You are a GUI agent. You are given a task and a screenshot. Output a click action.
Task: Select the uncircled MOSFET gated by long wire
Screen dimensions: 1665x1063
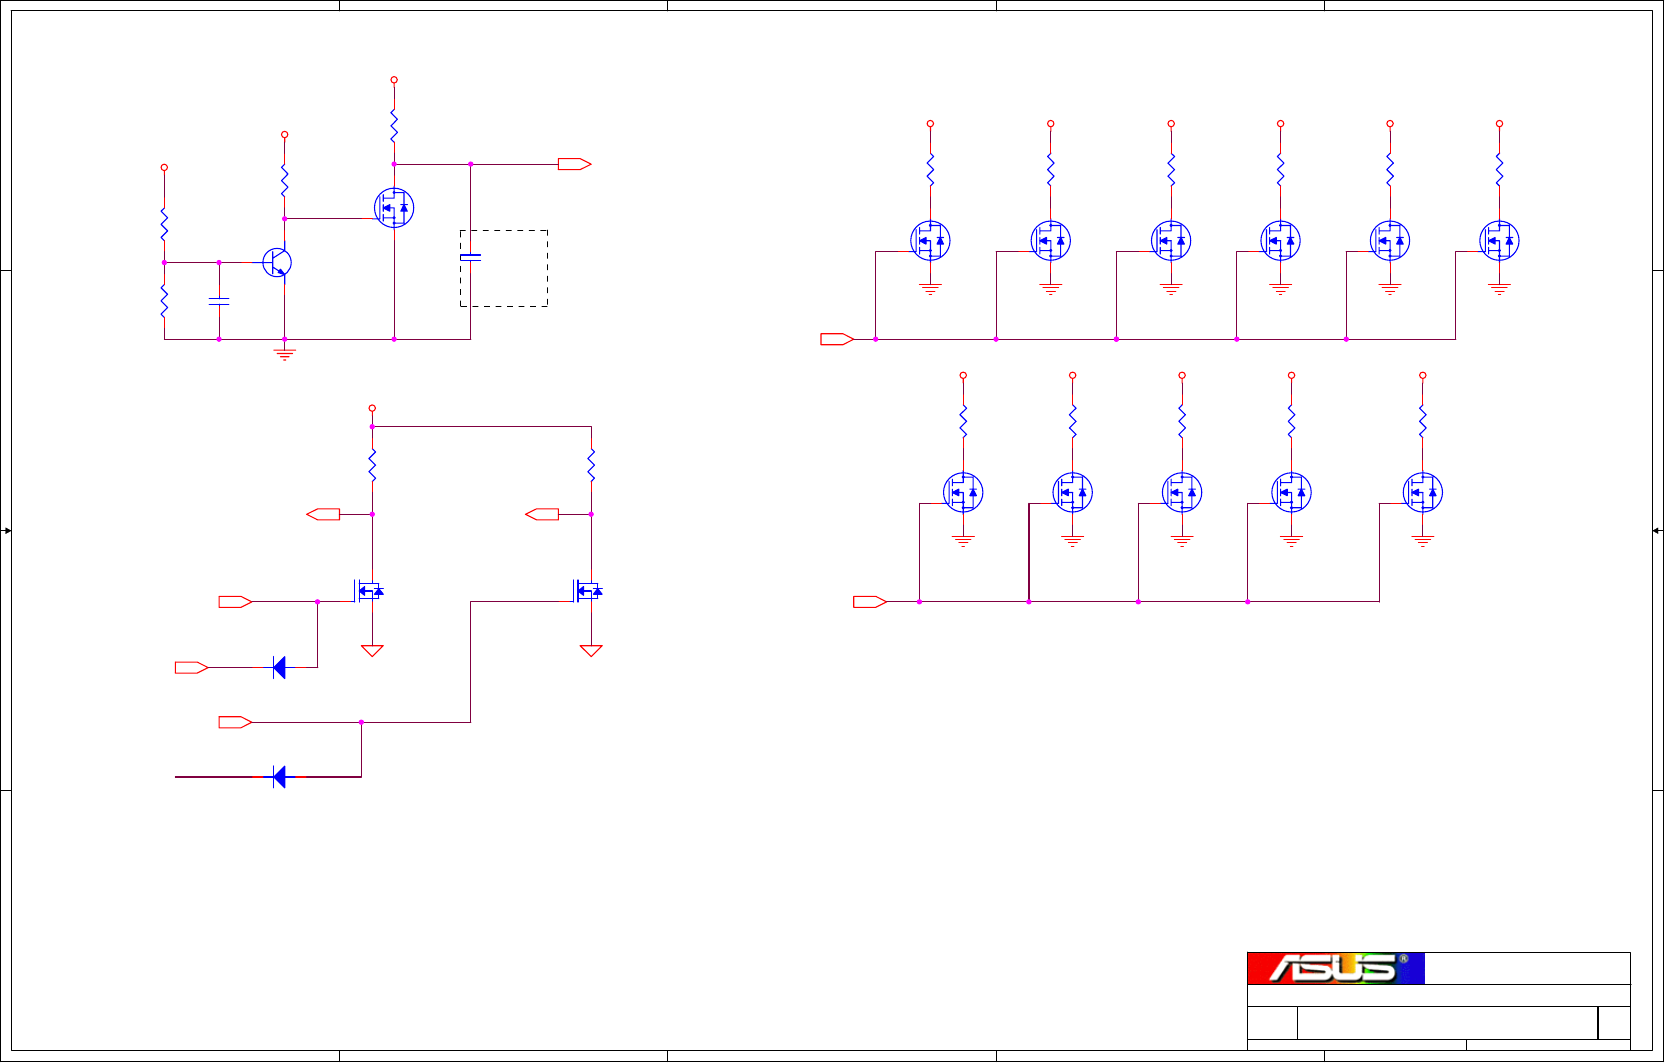coord(588,591)
